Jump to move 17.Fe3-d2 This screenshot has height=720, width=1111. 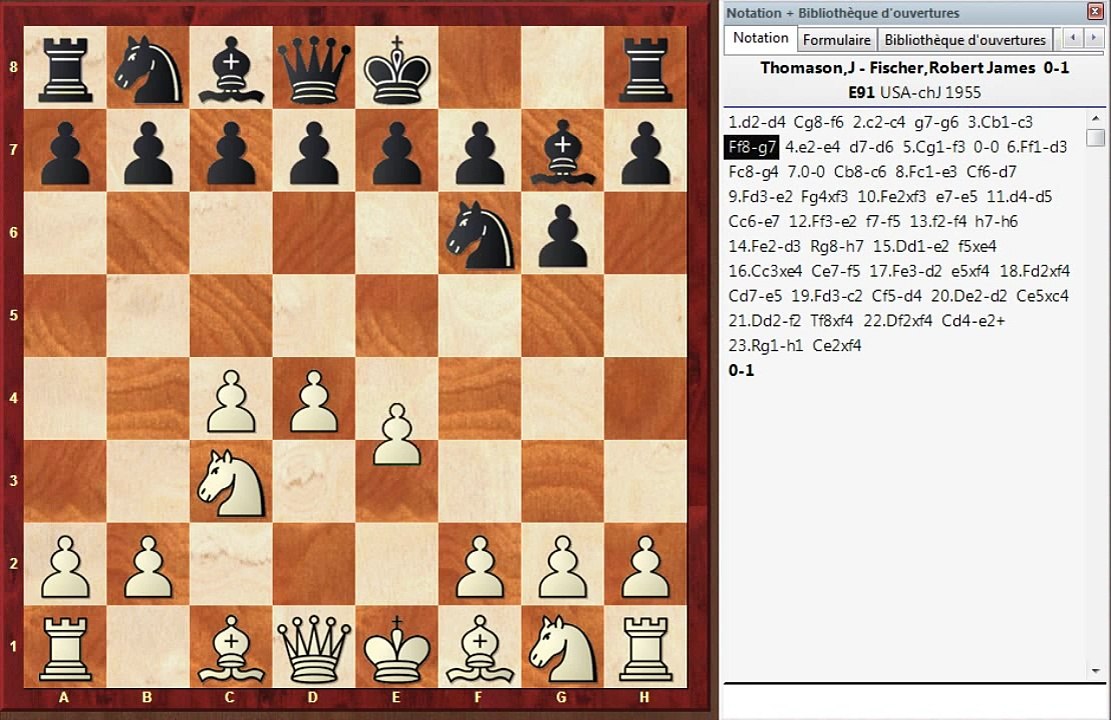coord(906,271)
